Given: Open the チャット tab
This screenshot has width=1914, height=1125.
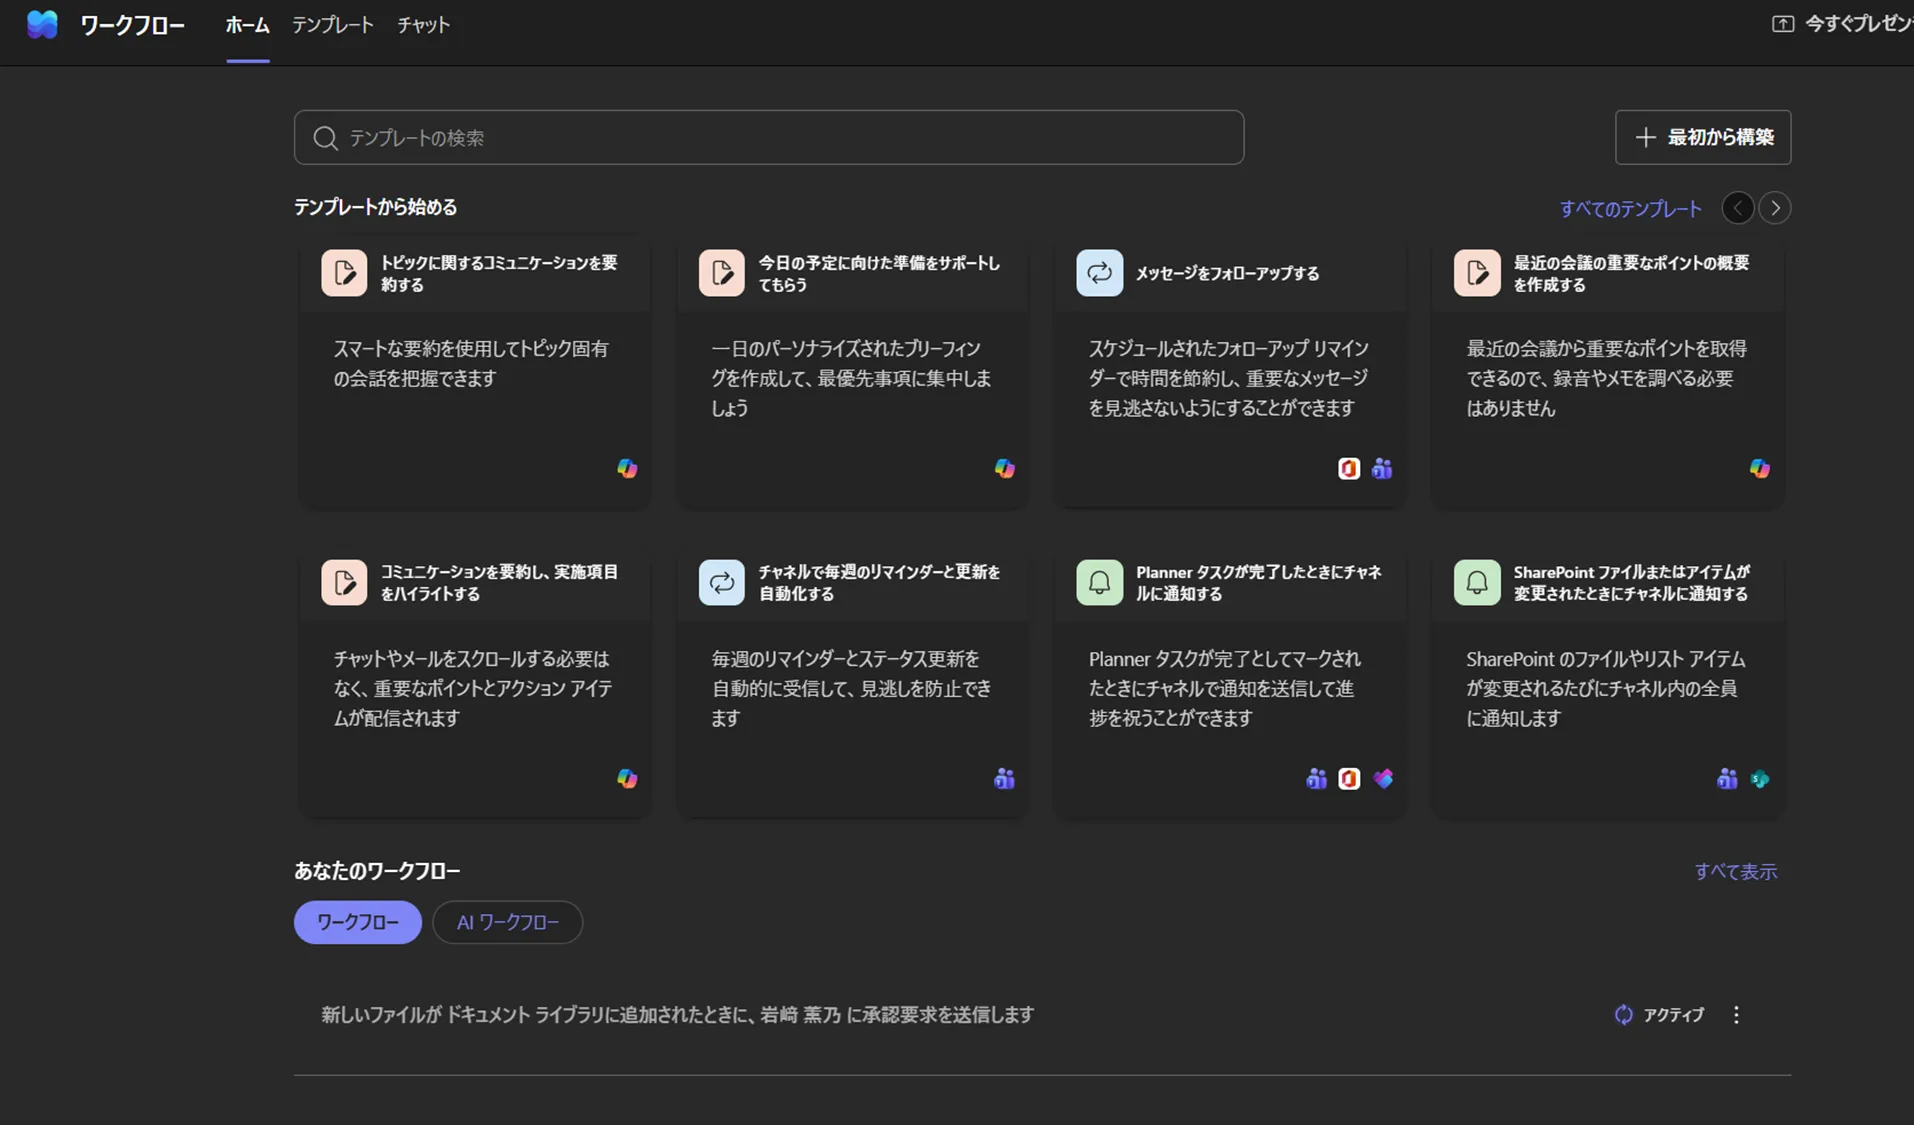Looking at the screenshot, I should pyautogui.click(x=421, y=25).
